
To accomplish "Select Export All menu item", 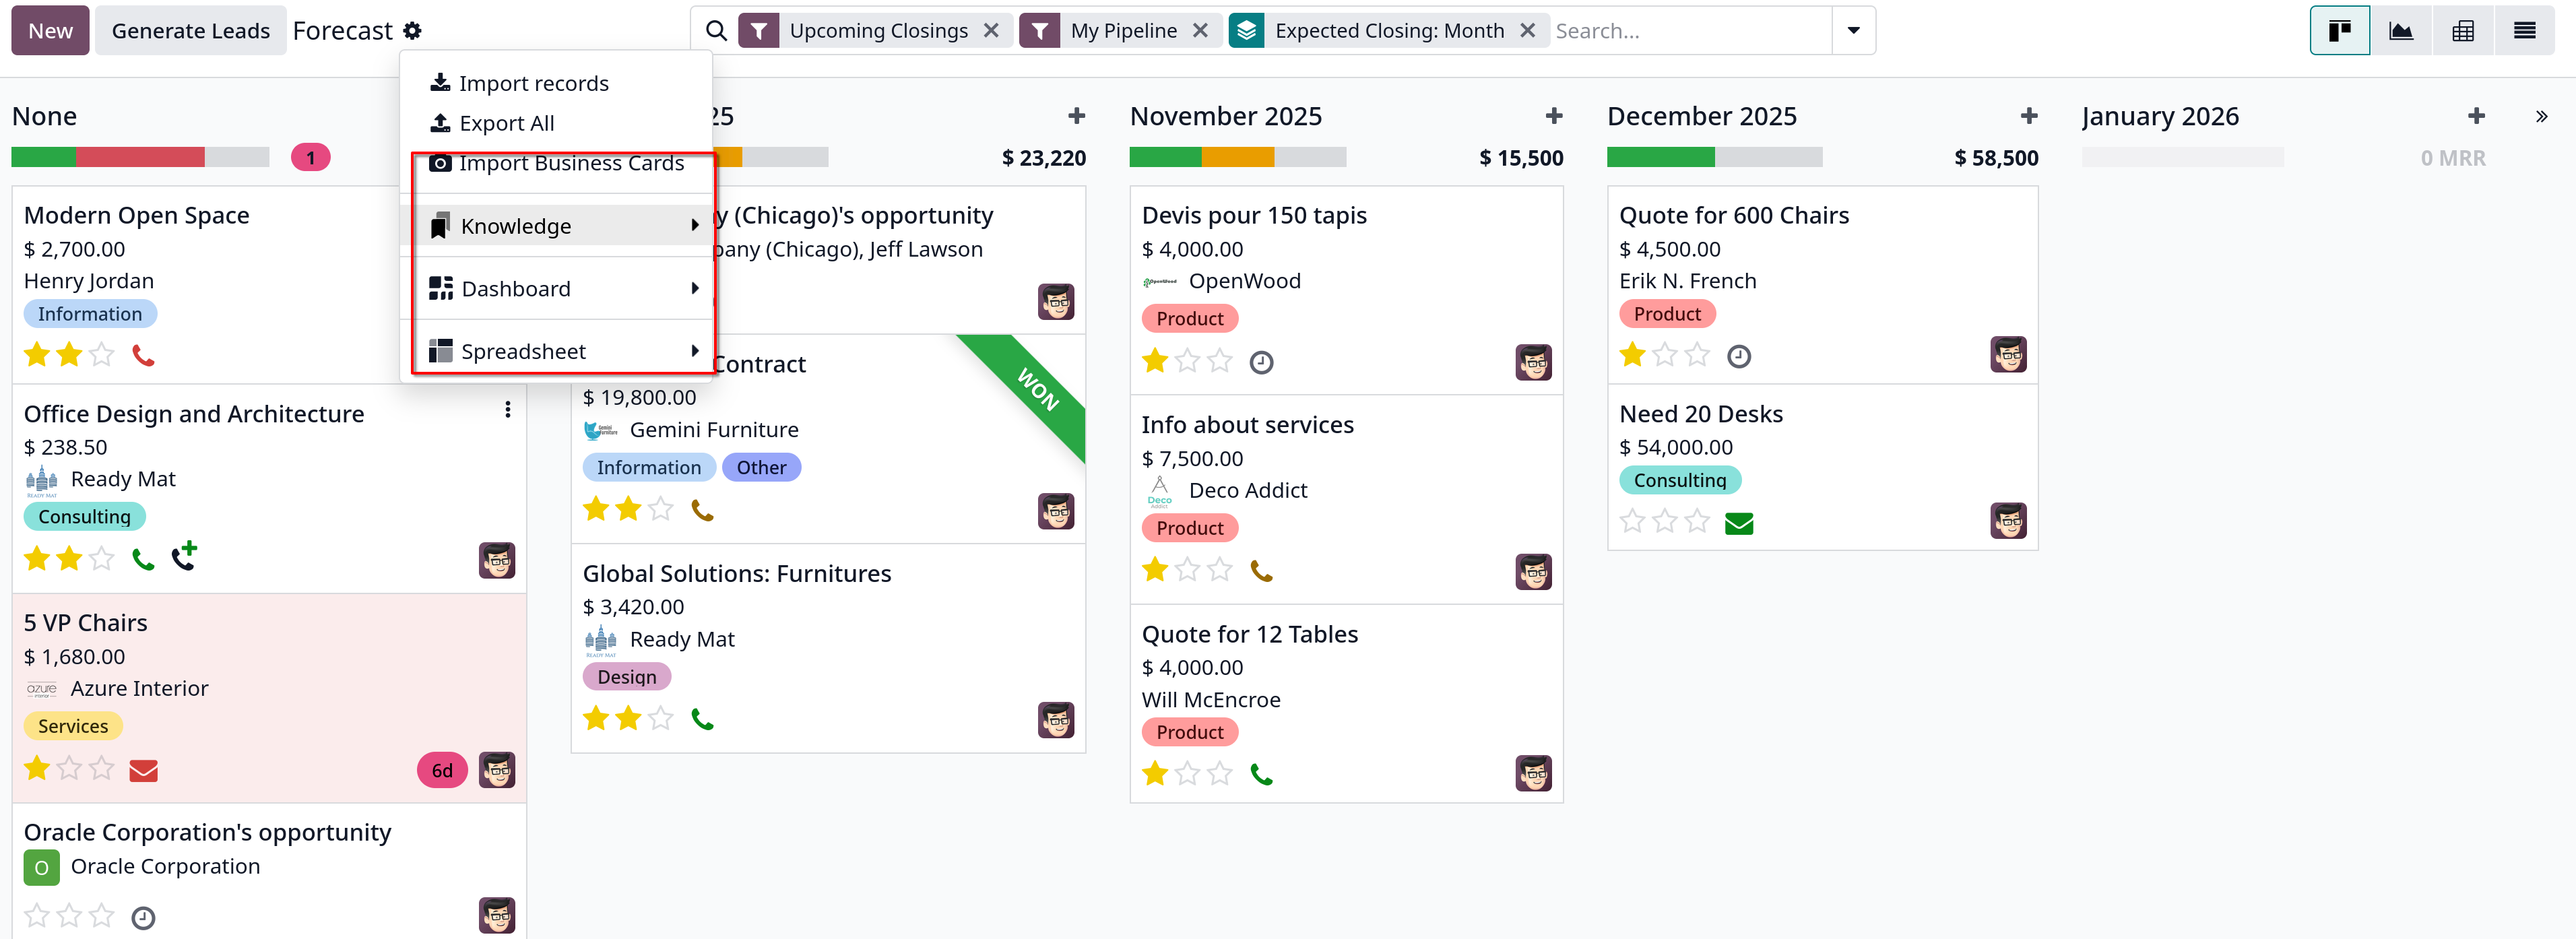I will click(x=555, y=123).
